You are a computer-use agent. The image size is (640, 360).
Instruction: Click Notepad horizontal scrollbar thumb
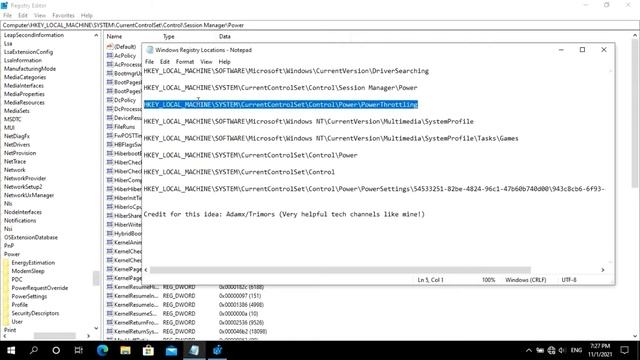click(x=340, y=270)
